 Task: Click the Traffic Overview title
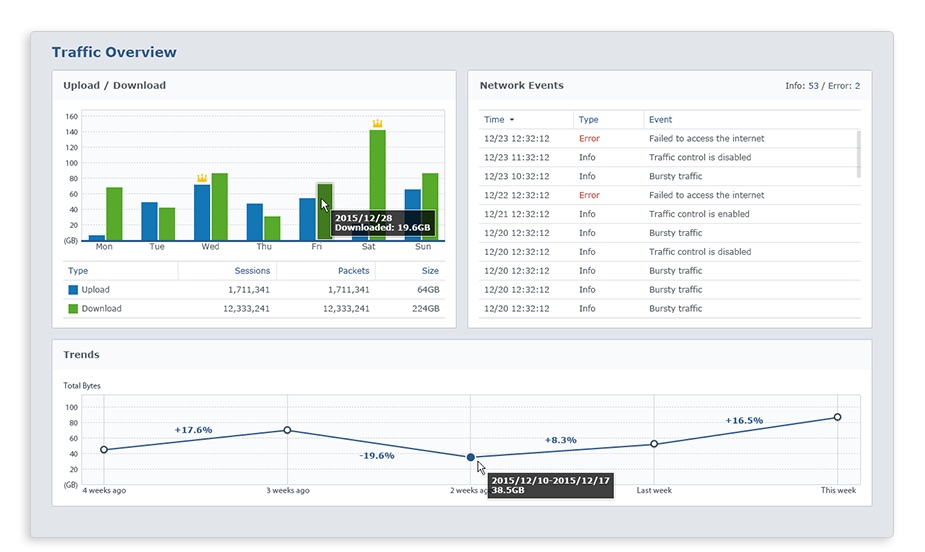[114, 52]
